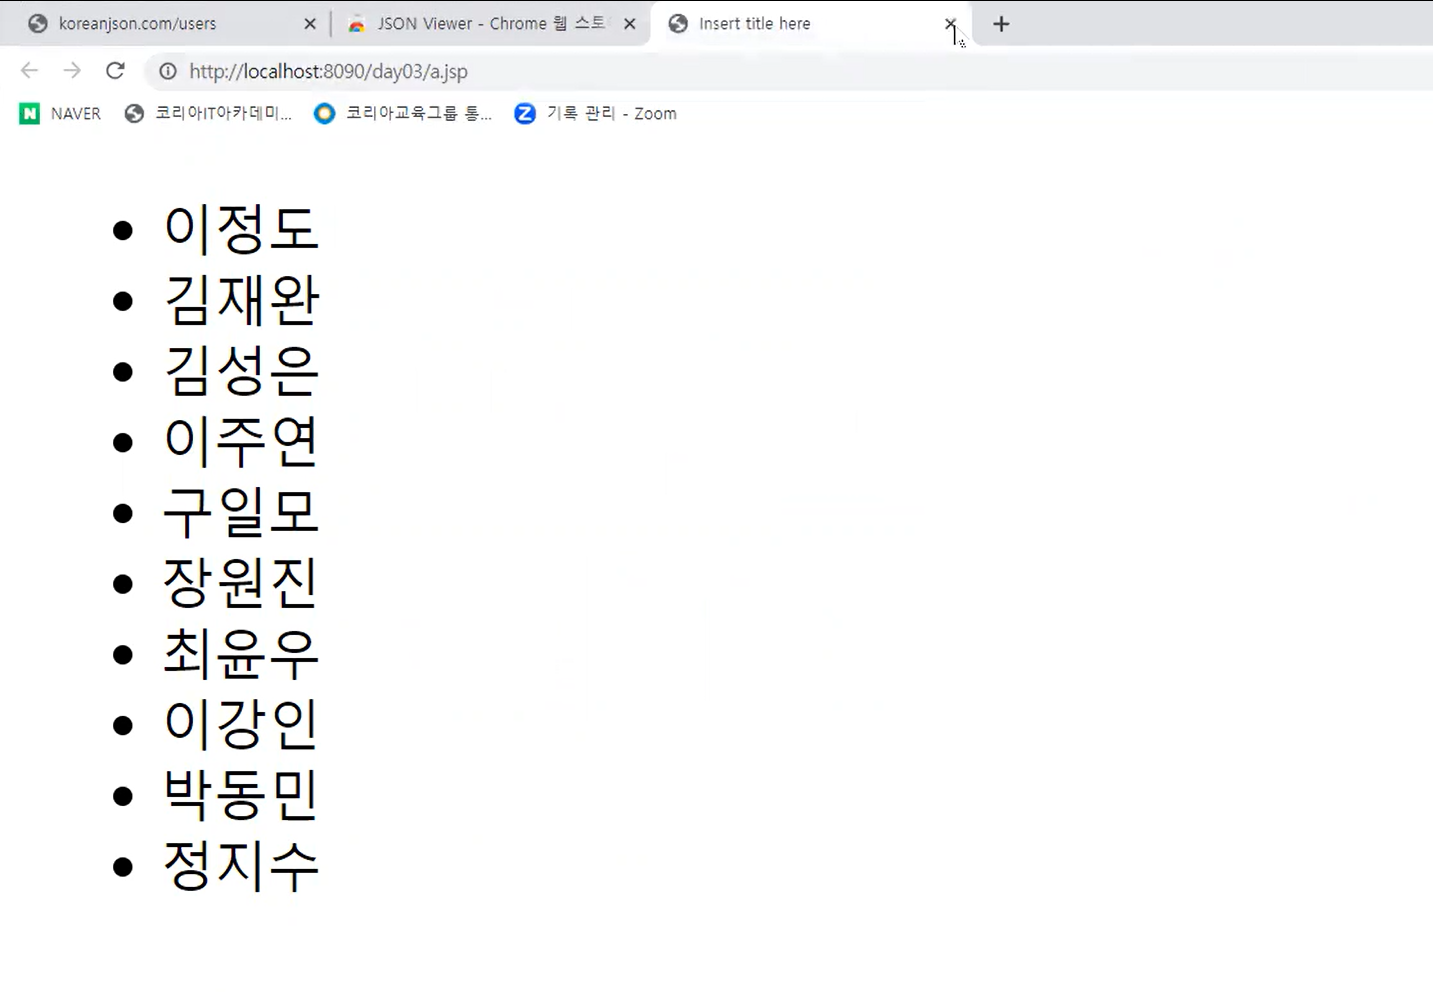Close the Insert title here tab
Viewport: 1433px width, 992px height.
coord(950,23)
